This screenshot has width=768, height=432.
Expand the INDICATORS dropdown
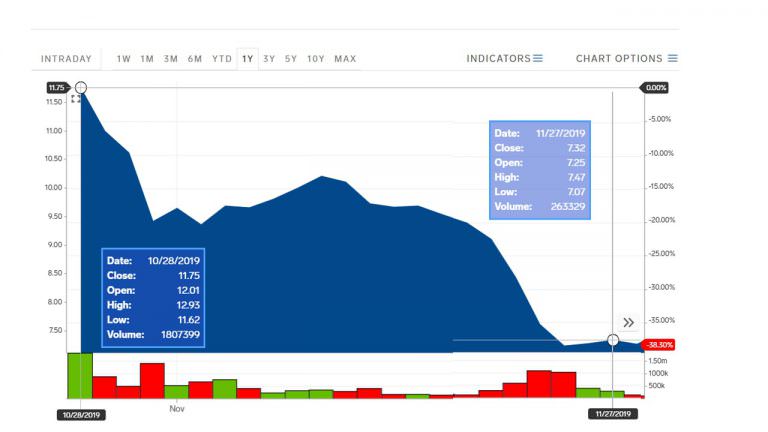tap(504, 58)
